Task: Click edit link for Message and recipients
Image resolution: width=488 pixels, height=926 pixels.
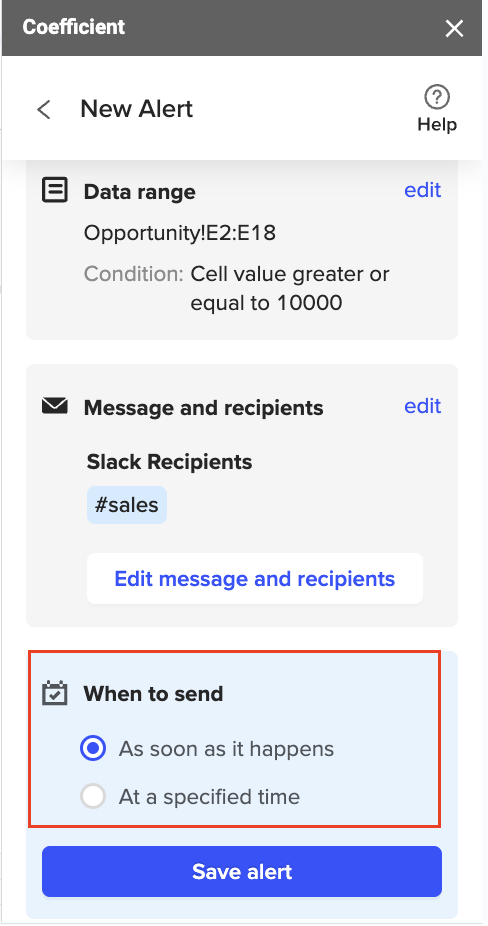Action: tap(422, 406)
